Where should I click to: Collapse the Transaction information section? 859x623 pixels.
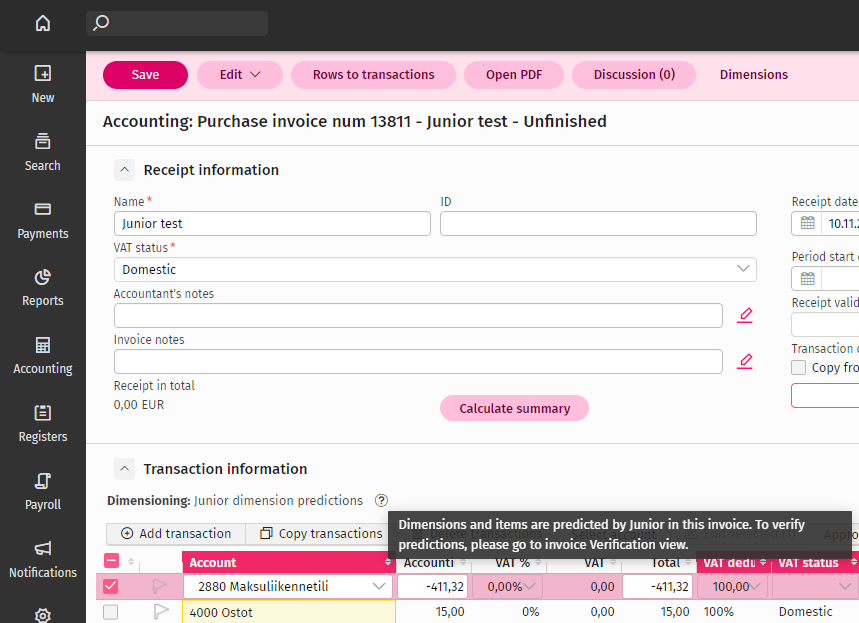124,469
